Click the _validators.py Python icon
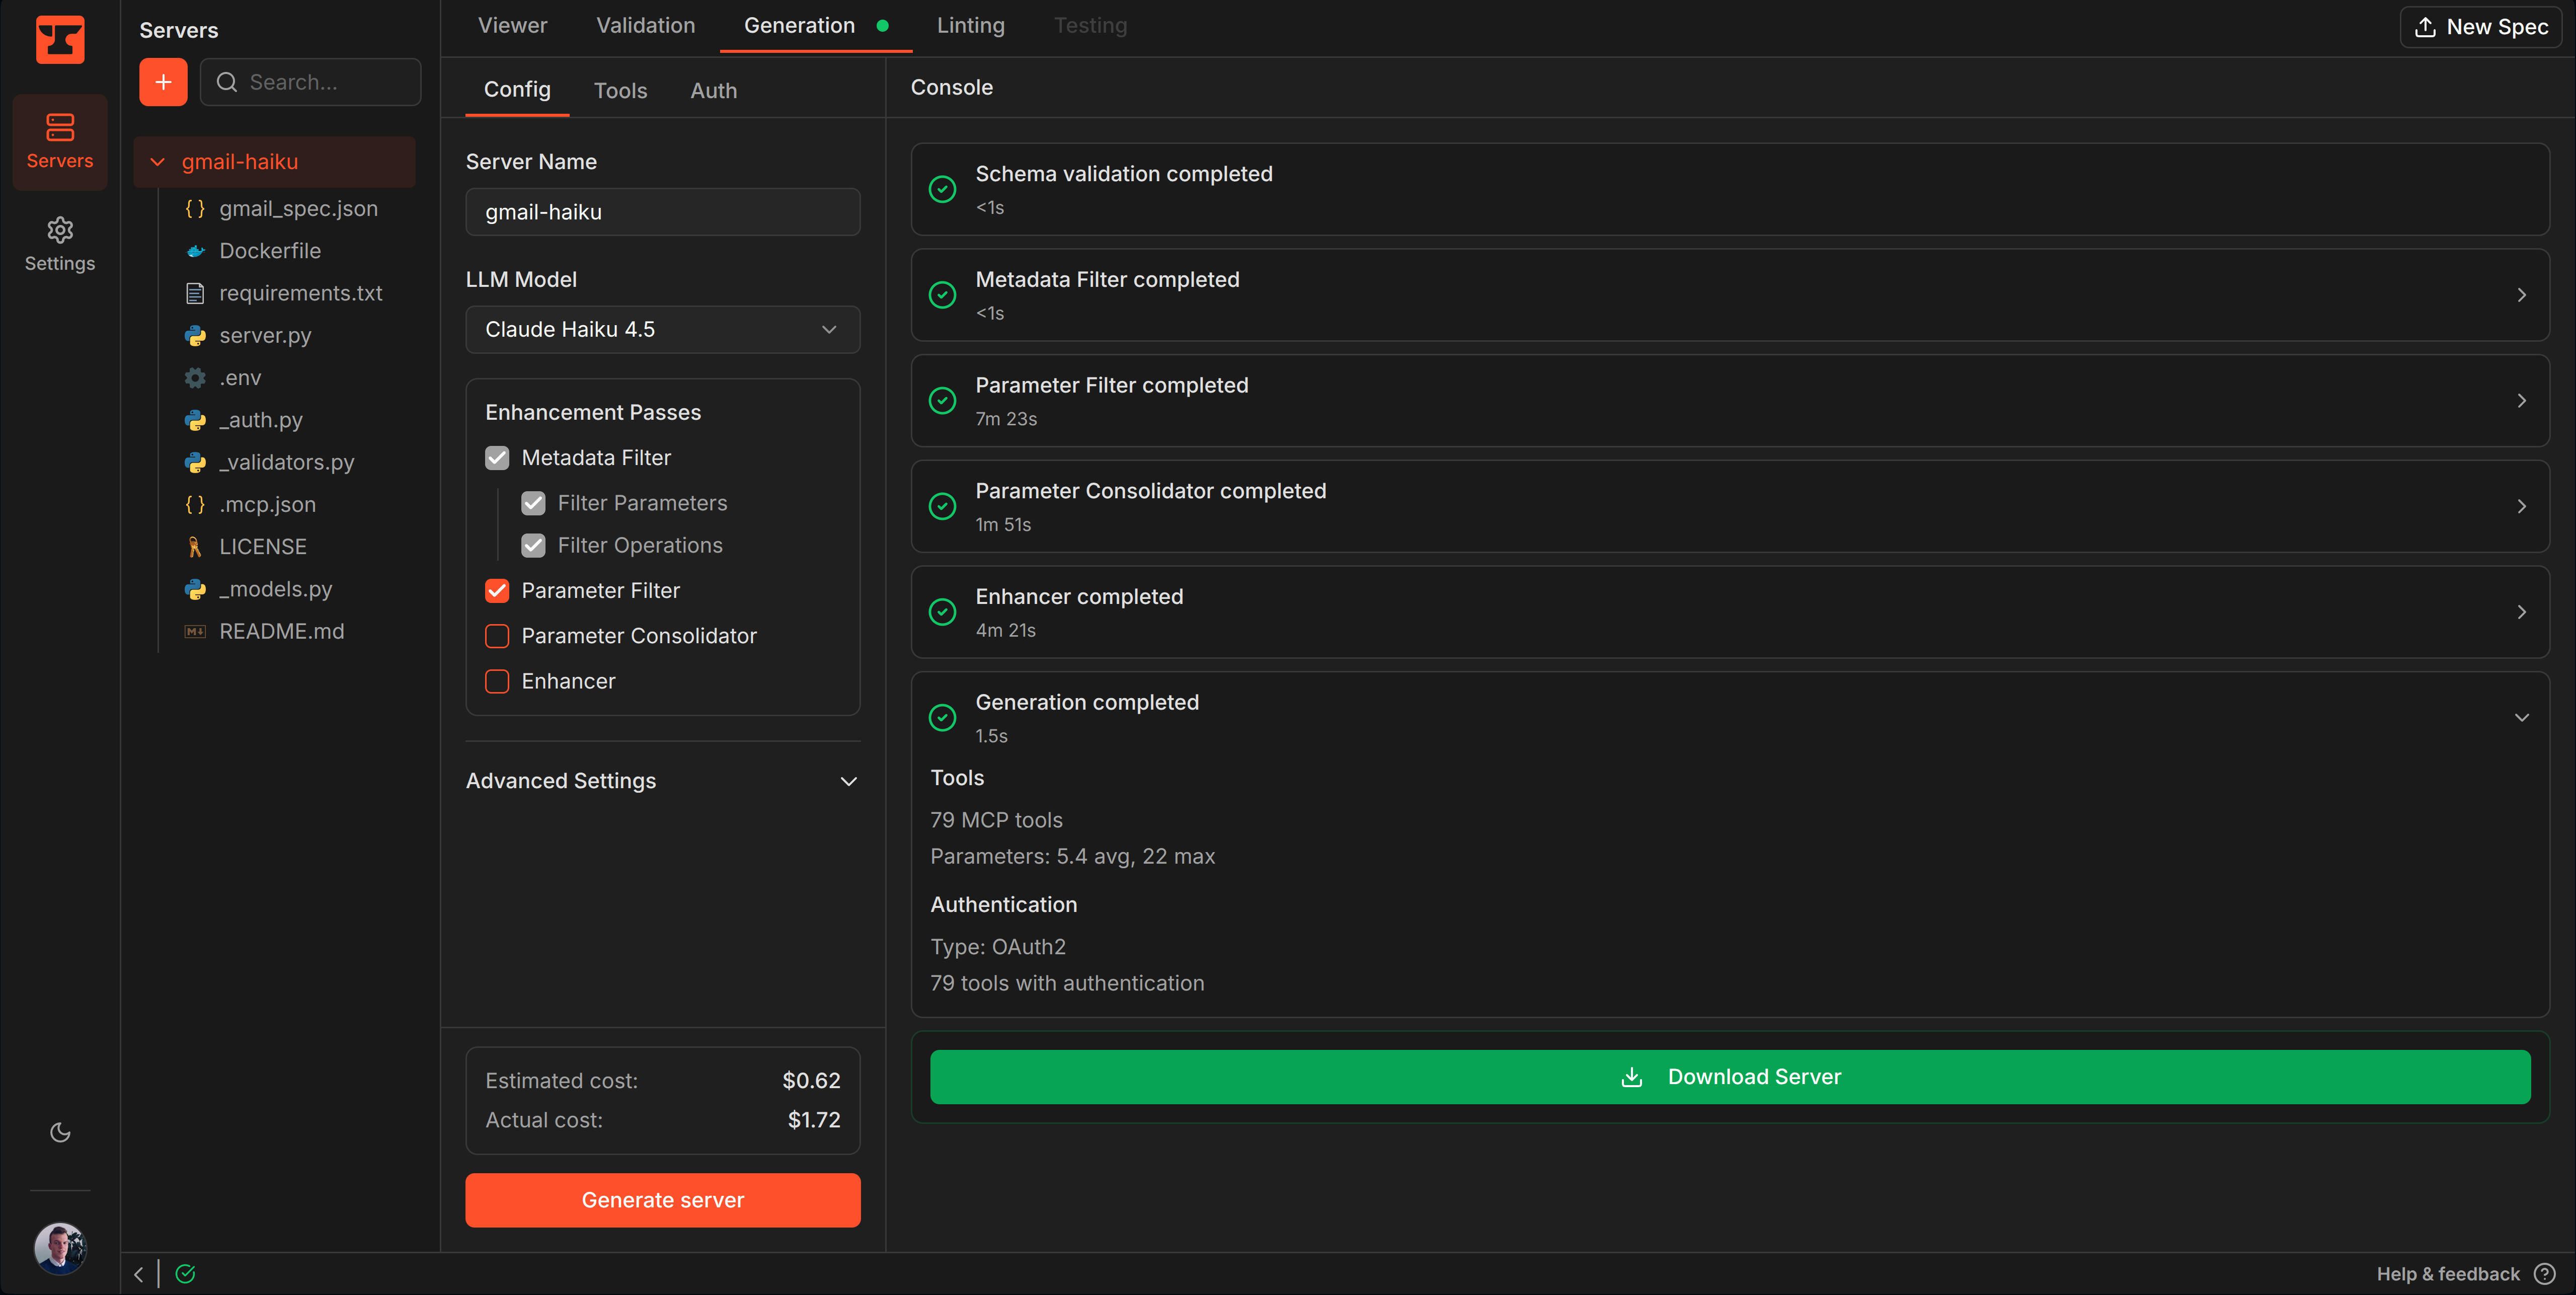This screenshot has width=2576, height=1295. pyautogui.click(x=195, y=462)
